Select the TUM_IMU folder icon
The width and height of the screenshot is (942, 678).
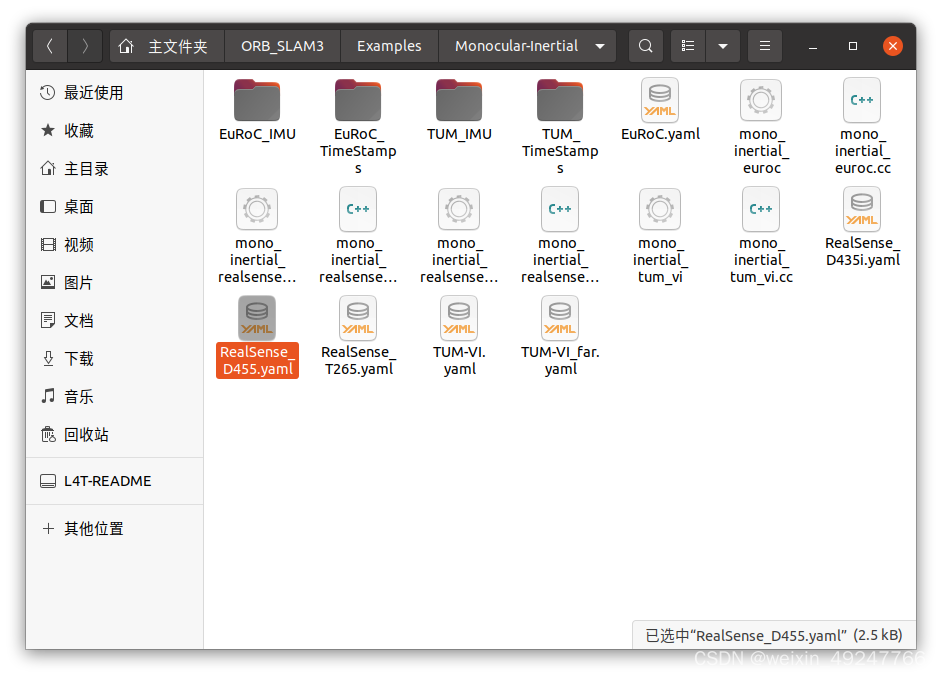click(x=459, y=100)
